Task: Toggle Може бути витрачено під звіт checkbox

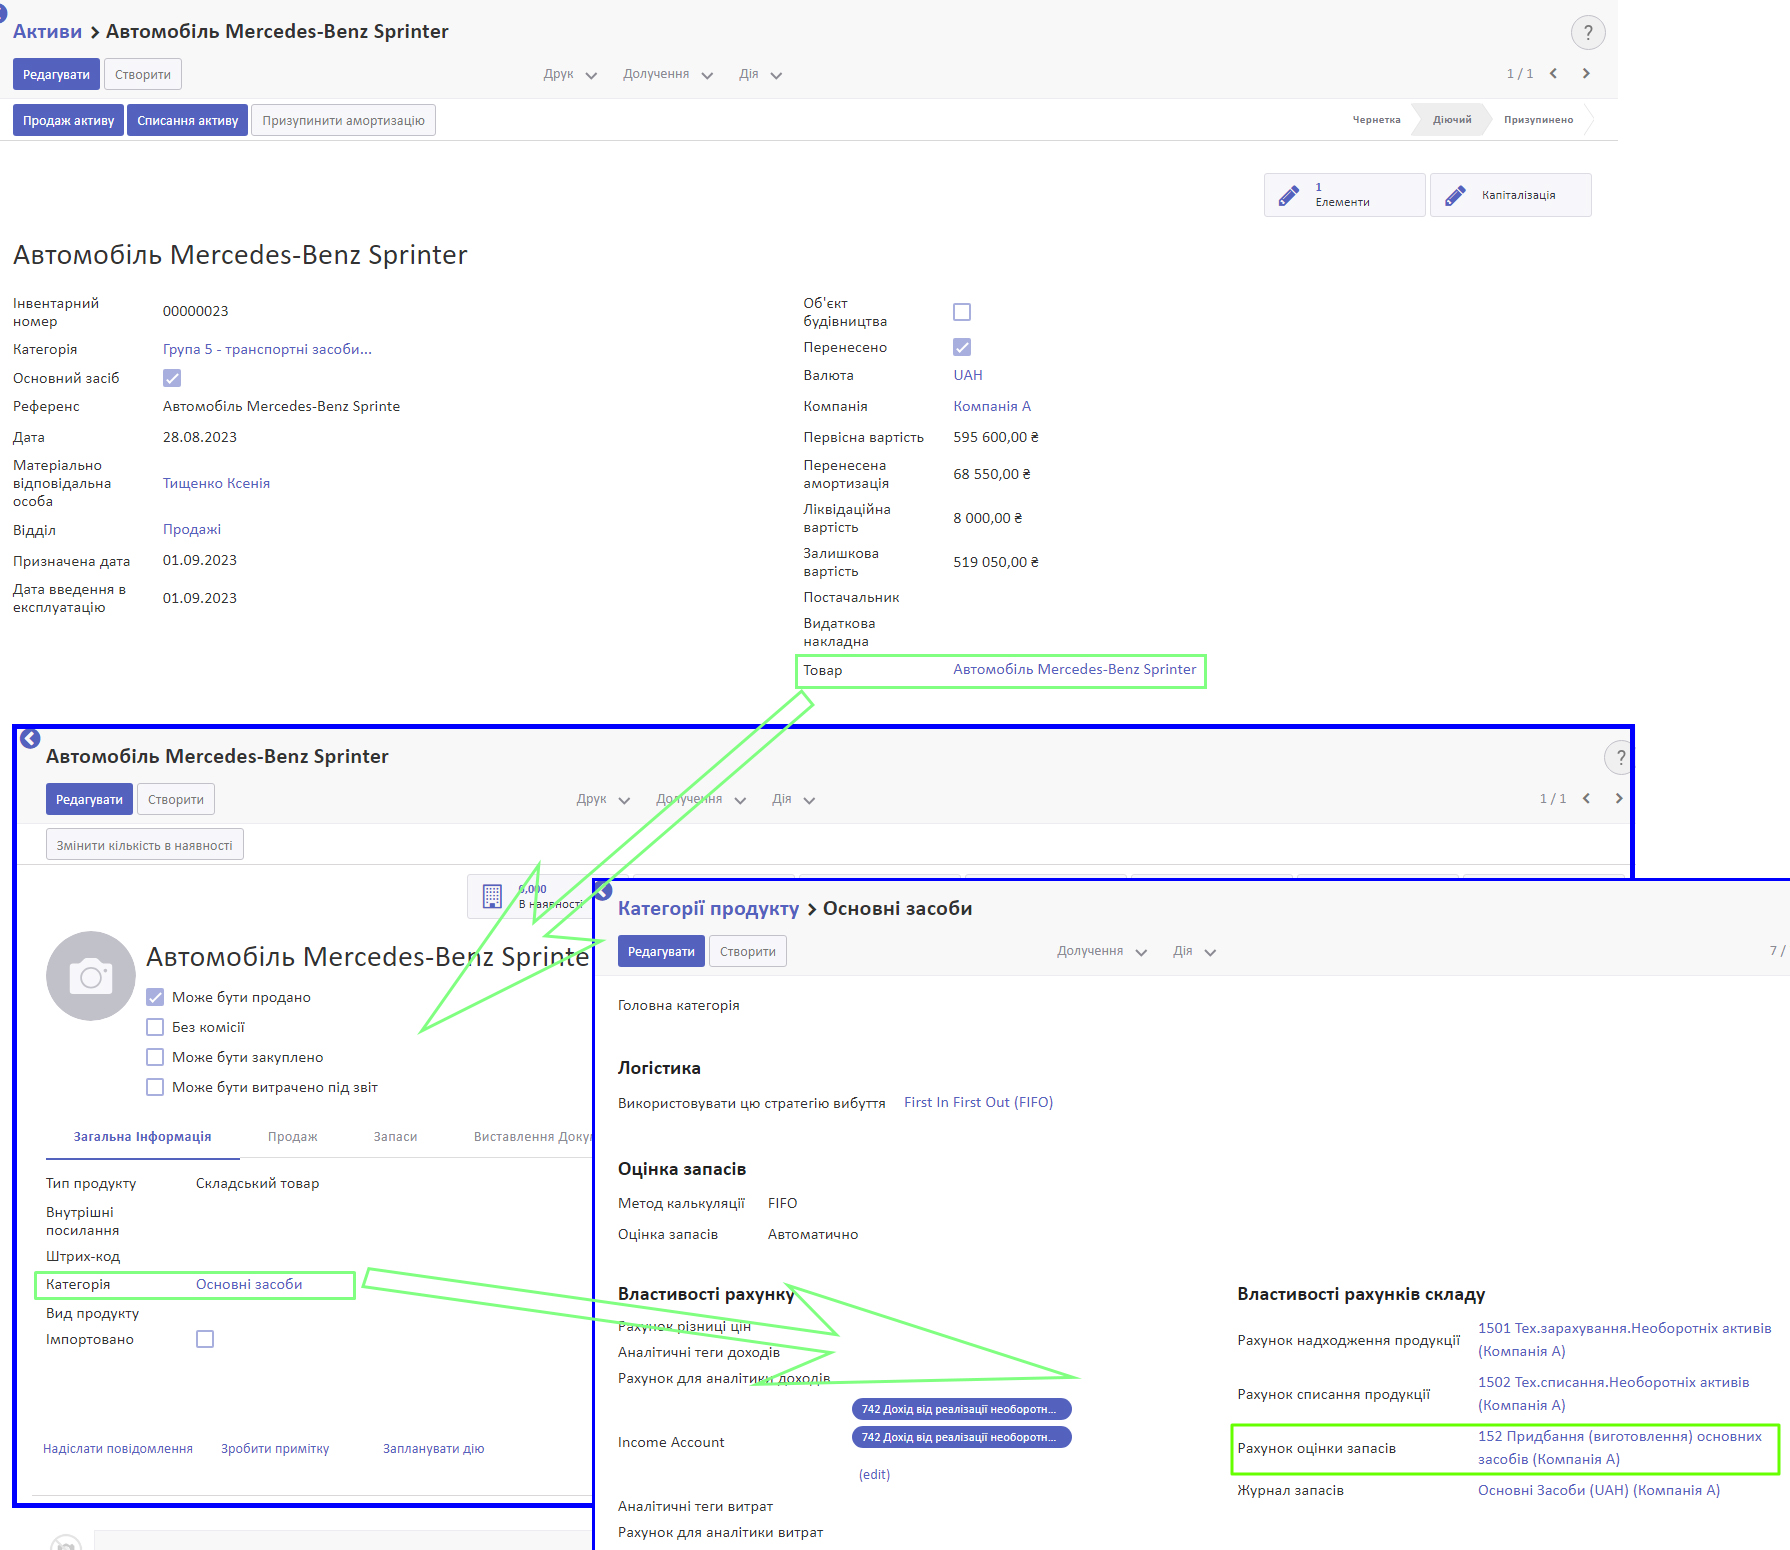Action: tap(155, 1087)
